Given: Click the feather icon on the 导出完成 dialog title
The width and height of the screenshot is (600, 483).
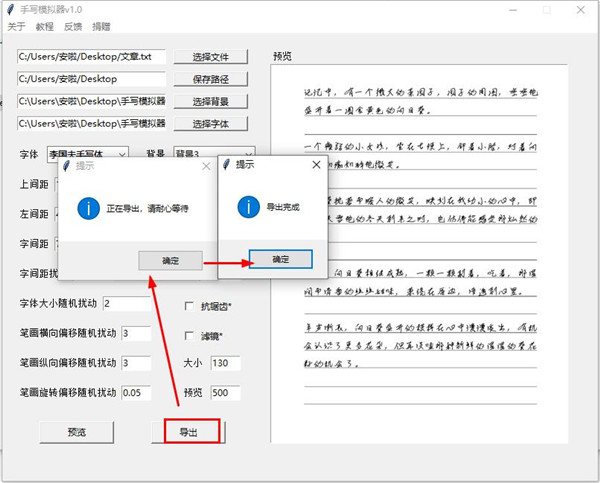Looking at the screenshot, I should (227, 163).
